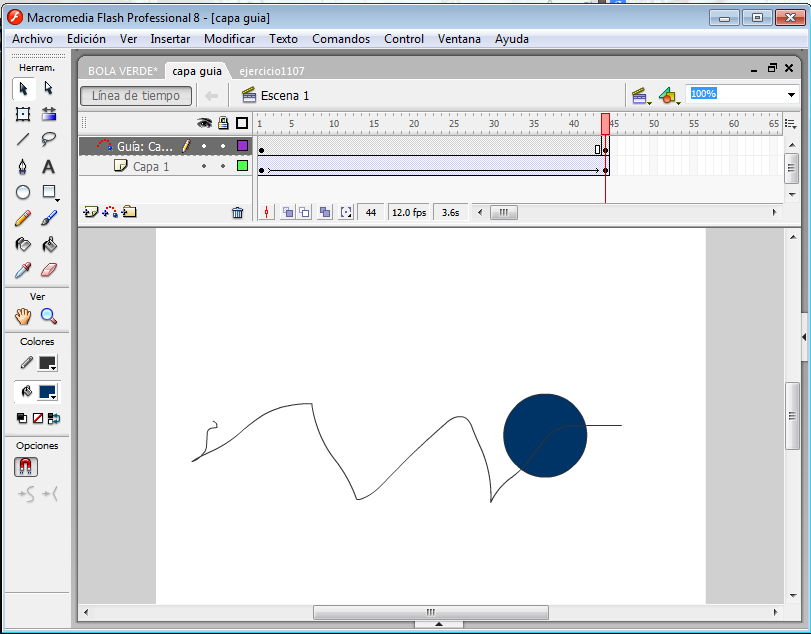Open the zoom percentage dropdown
This screenshot has height=634, width=811.
pos(791,95)
